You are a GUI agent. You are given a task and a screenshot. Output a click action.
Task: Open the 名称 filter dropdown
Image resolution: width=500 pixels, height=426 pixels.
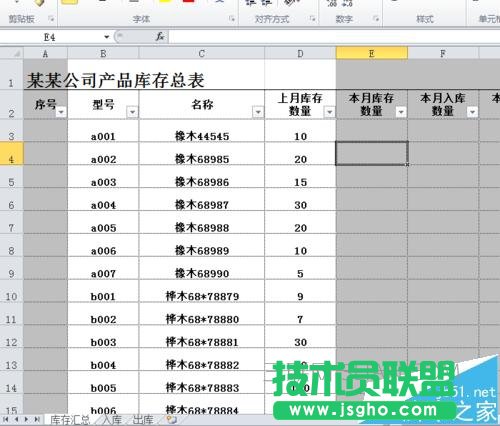click(x=258, y=112)
